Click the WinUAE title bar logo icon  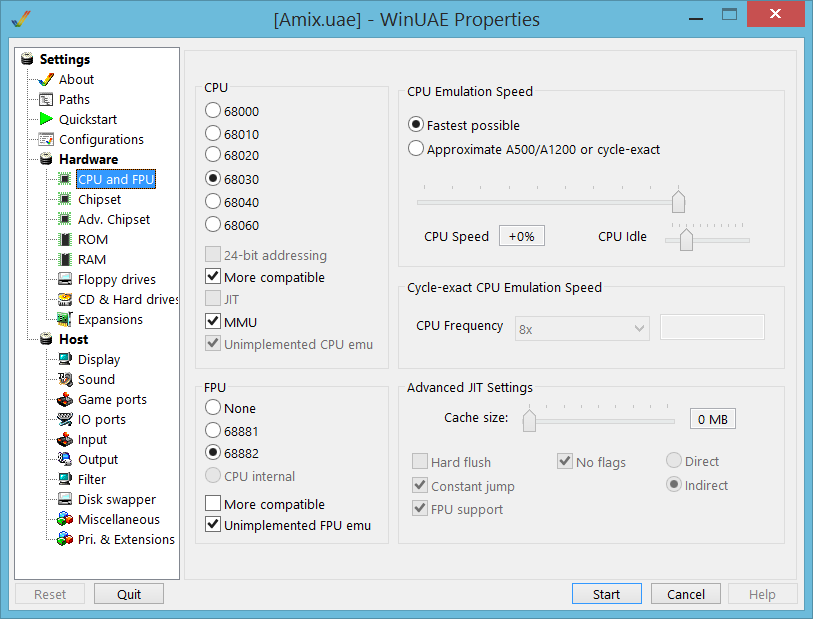click(21, 19)
